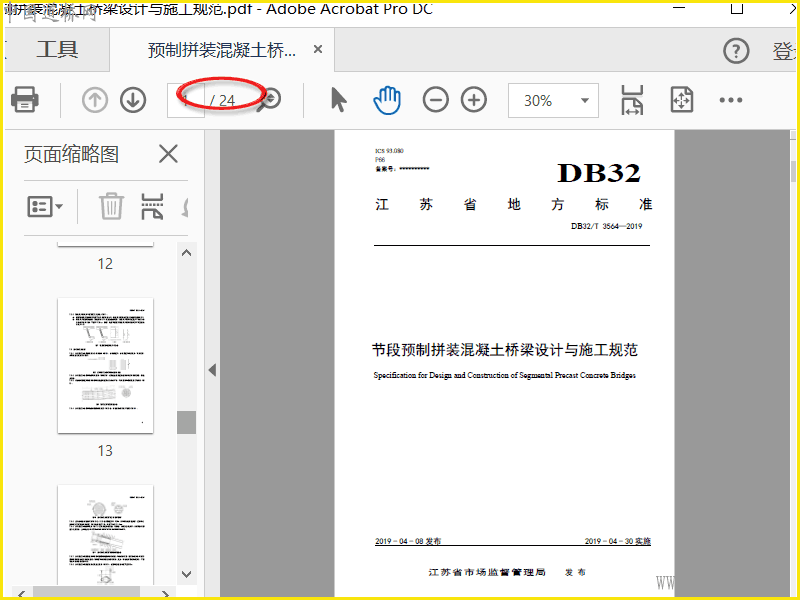Click issue date 2019-04-08 发布
This screenshot has height=600, width=800.
click(408, 541)
